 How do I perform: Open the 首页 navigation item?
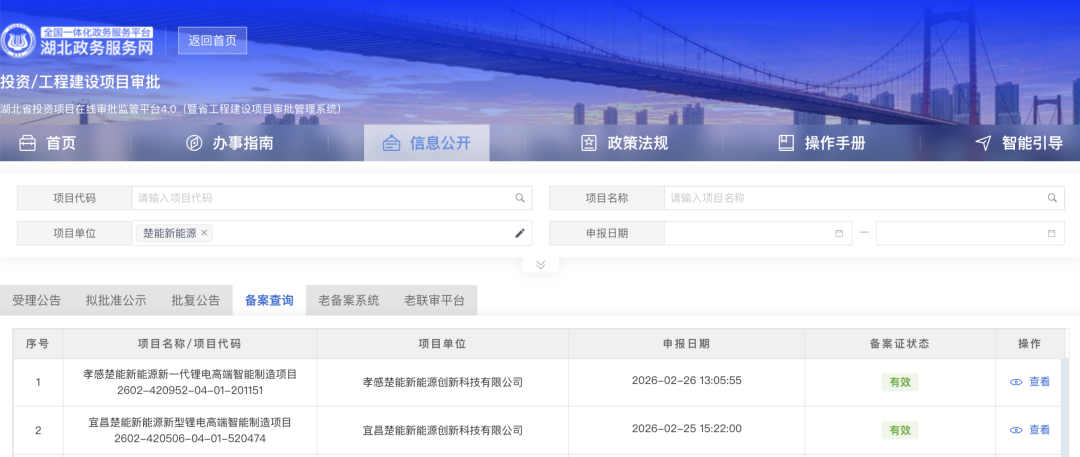pos(48,143)
